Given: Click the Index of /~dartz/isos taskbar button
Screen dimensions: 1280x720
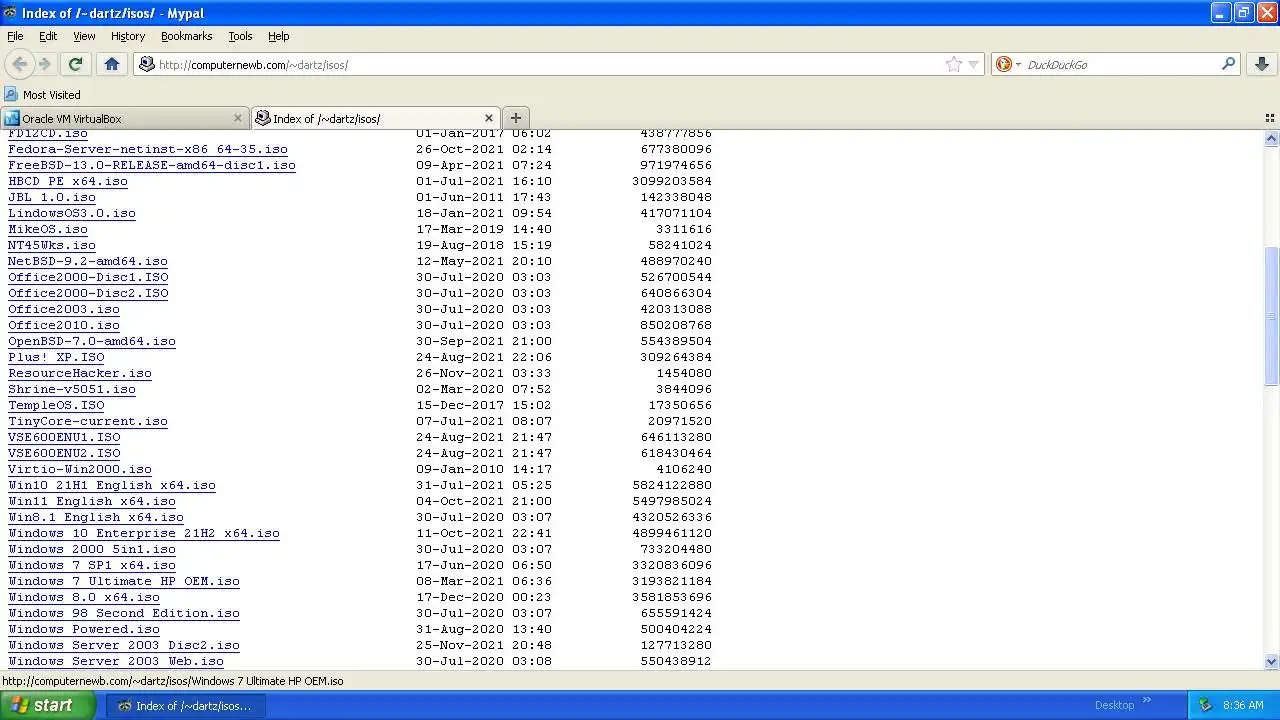Looking at the screenshot, I should click(x=186, y=705).
